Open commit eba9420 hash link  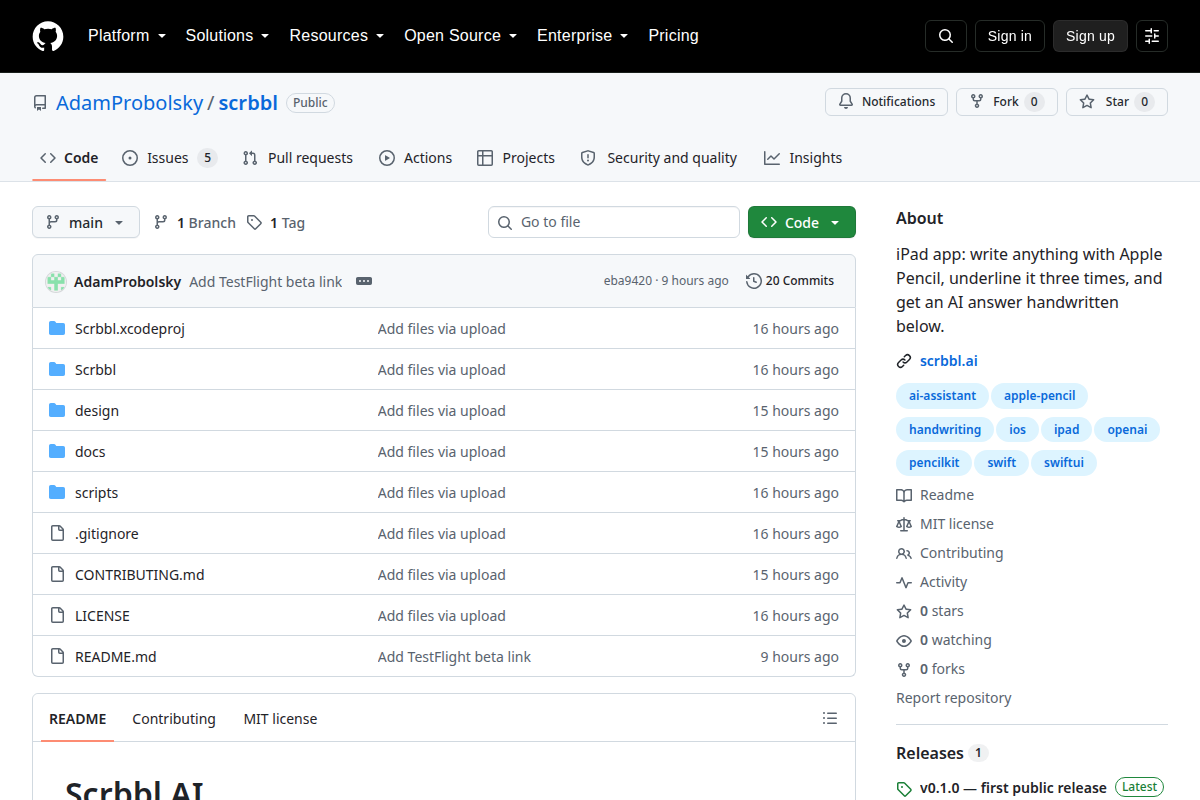click(628, 281)
